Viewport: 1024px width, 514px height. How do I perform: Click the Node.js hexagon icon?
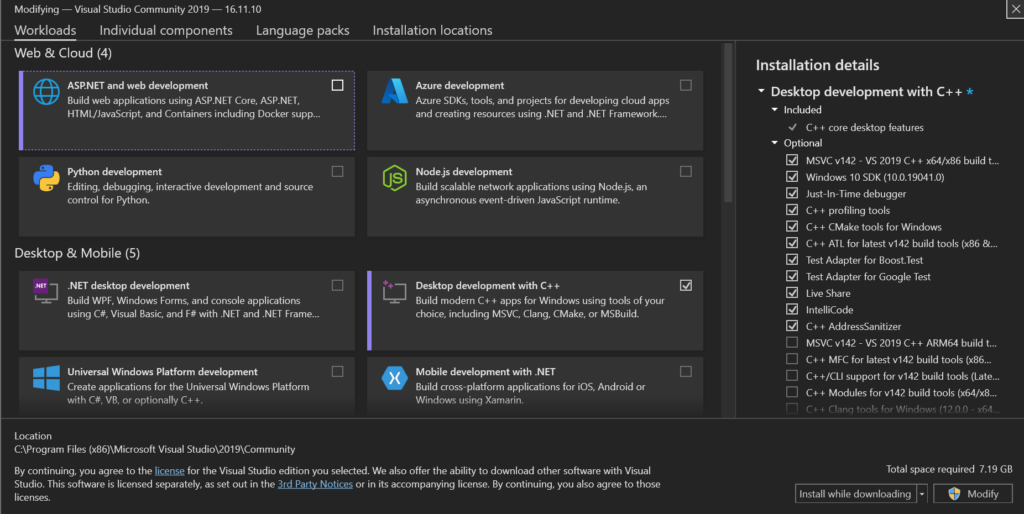click(394, 178)
